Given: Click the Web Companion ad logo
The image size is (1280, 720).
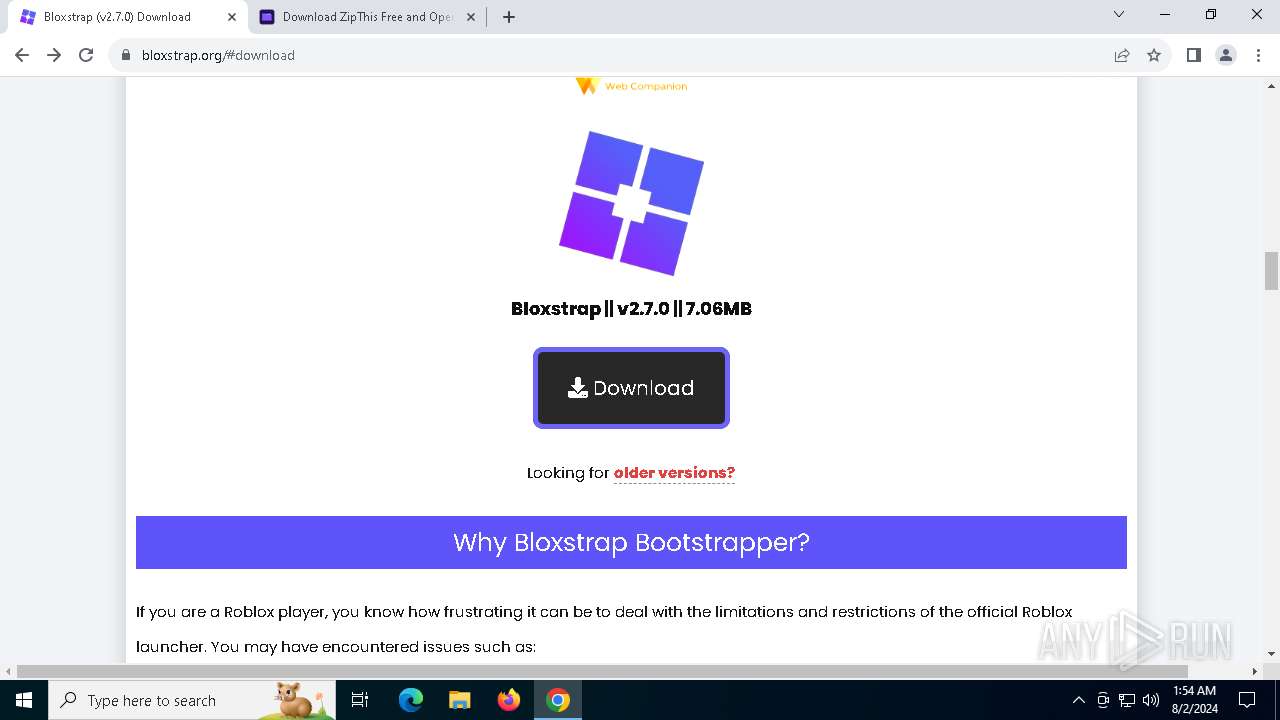Looking at the screenshot, I should (x=631, y=86).
